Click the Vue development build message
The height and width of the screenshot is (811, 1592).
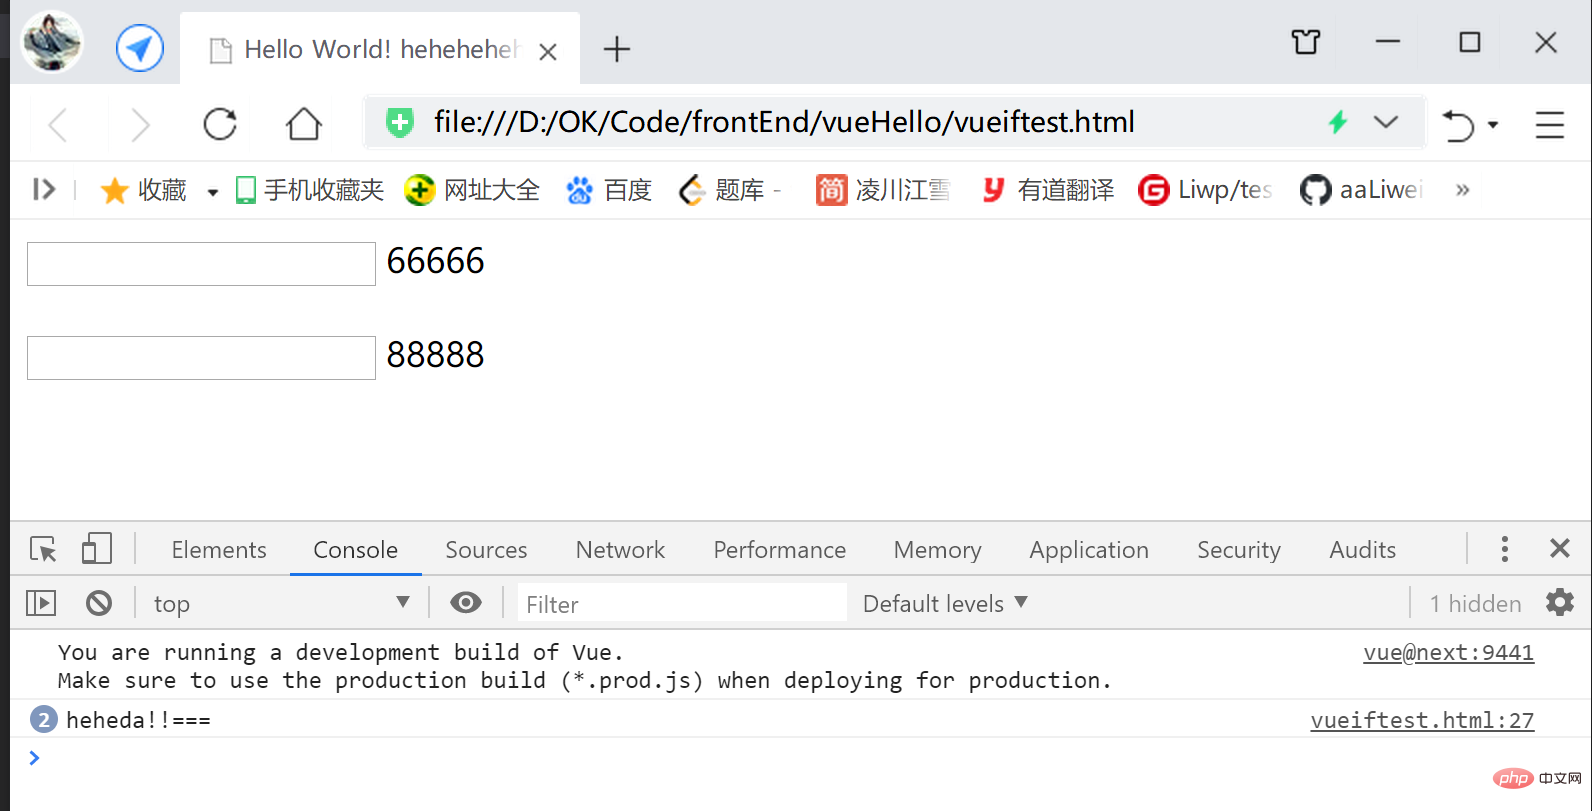point(584,666)
